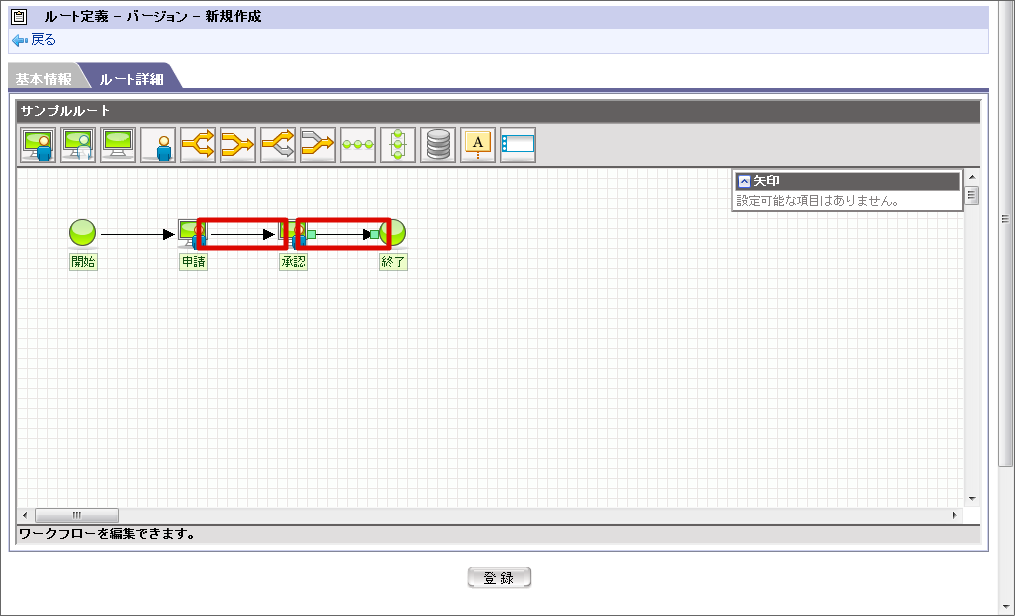Select the plain green monitor node tool
Screen dimensions: 1015x616
(118, 145)
